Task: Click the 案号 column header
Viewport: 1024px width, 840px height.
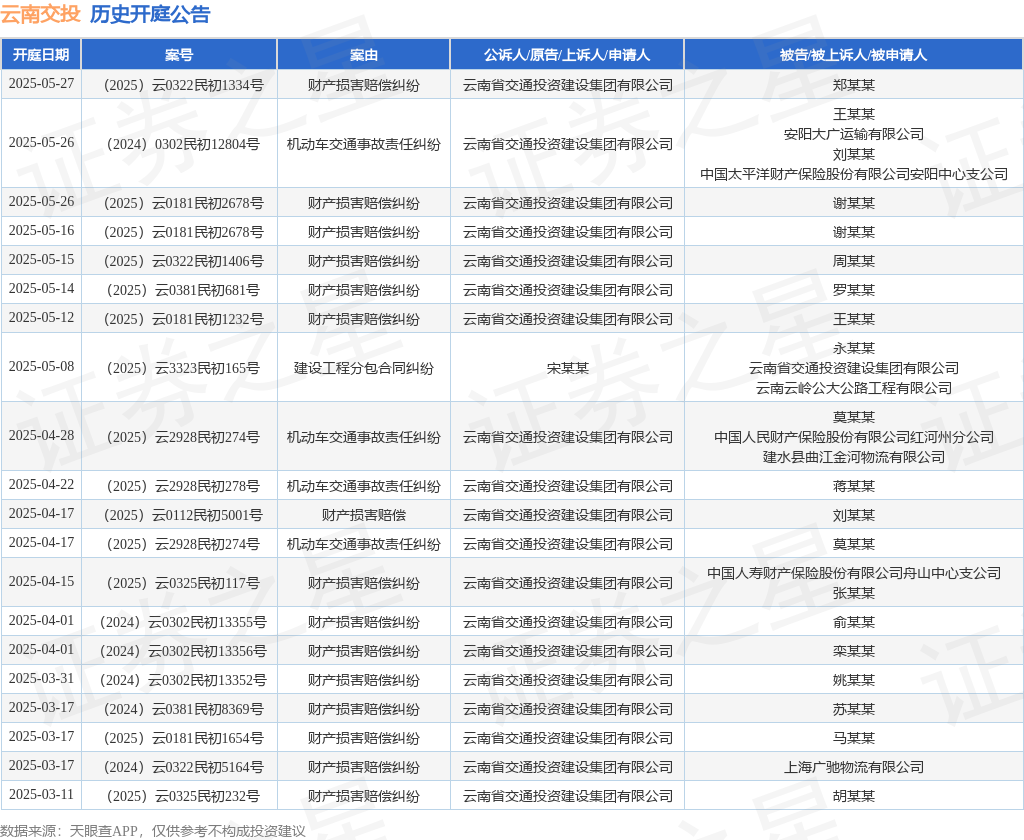Action: (179, 55)
